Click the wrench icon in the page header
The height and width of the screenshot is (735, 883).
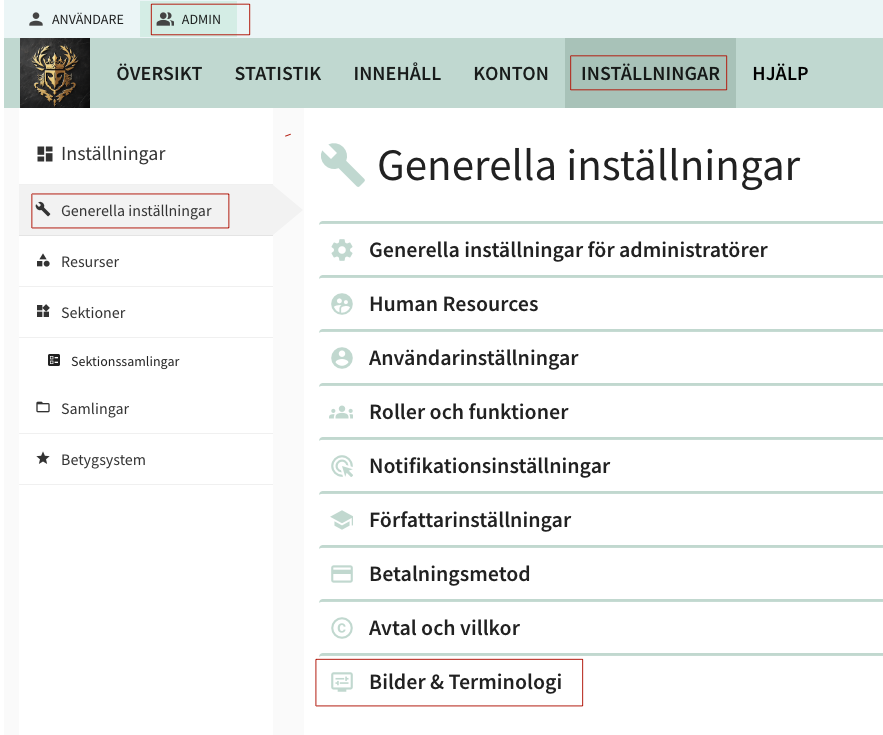[343, 166]
